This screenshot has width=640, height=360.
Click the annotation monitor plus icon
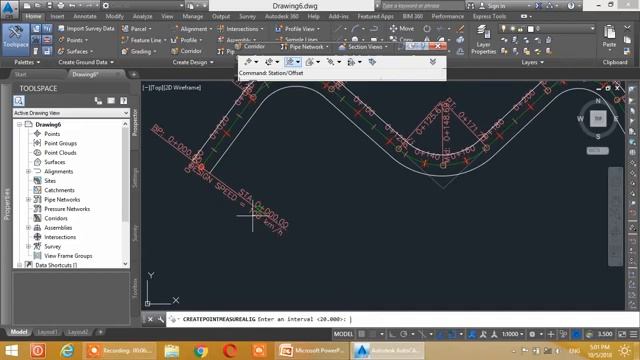(x=551, y=334)
